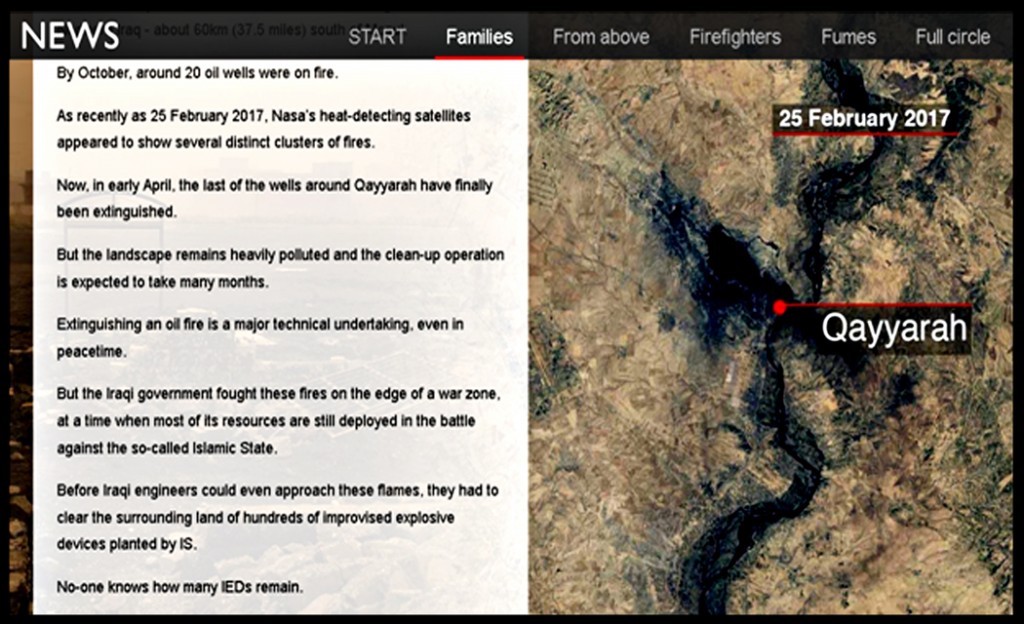The width and height of the screenshot is (1024, 624).
Task: Click the NEWS logo
Action: (x=70, y=35)
